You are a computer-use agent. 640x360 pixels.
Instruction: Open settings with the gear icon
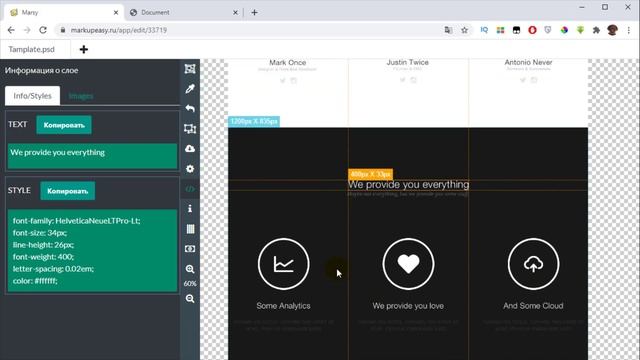190,169
